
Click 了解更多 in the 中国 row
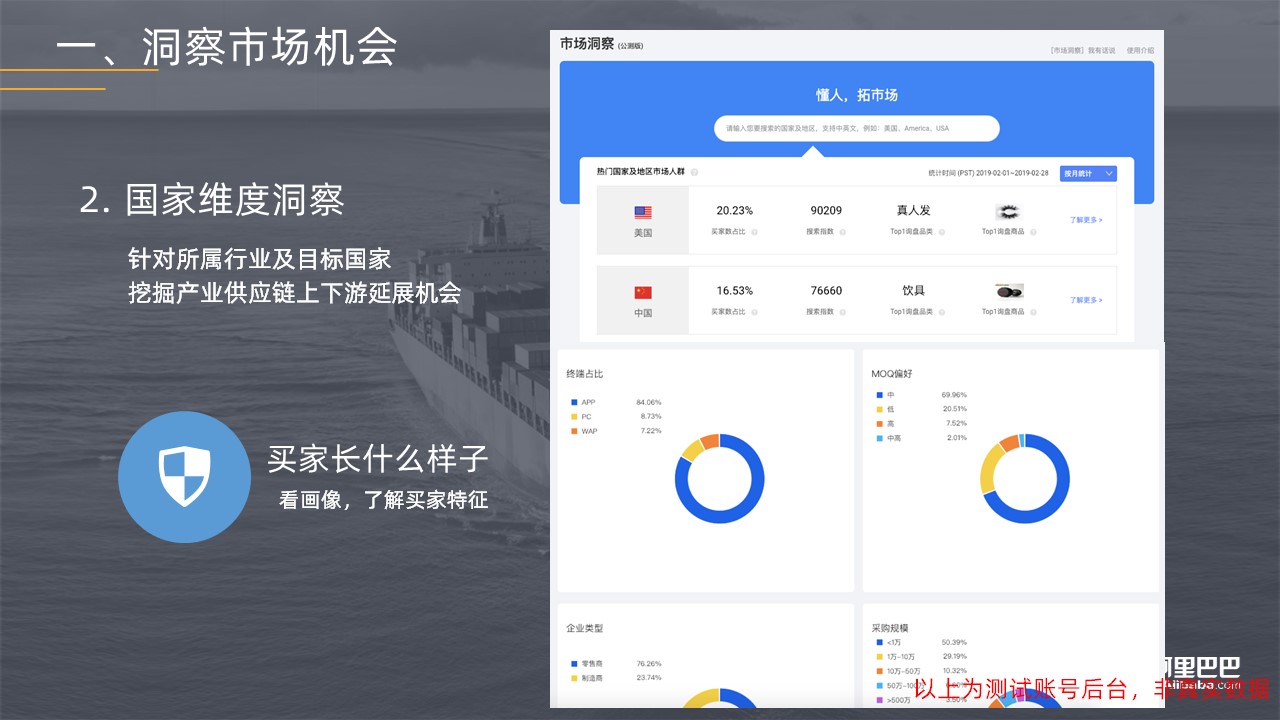point(1086,299)
